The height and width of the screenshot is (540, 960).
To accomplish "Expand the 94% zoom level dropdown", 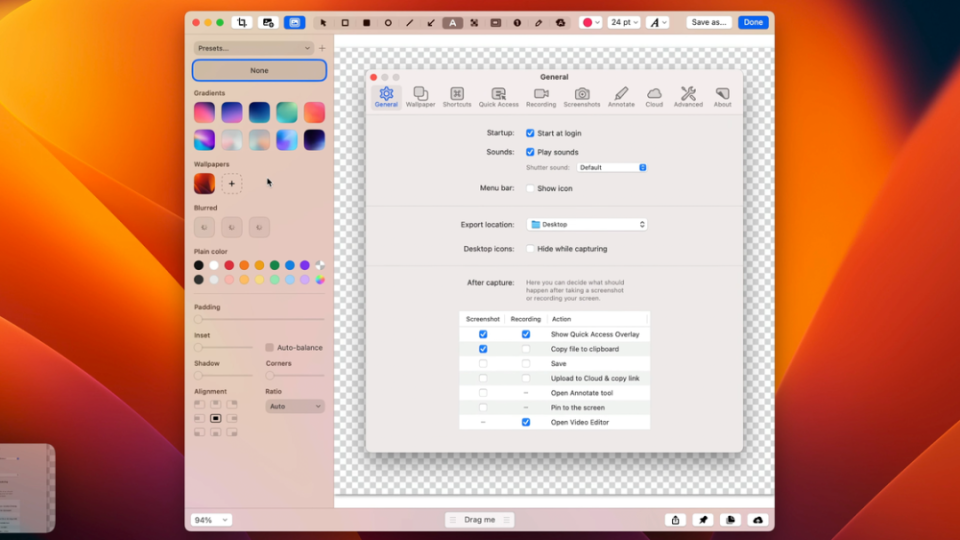I will click(x=211, y=520).
